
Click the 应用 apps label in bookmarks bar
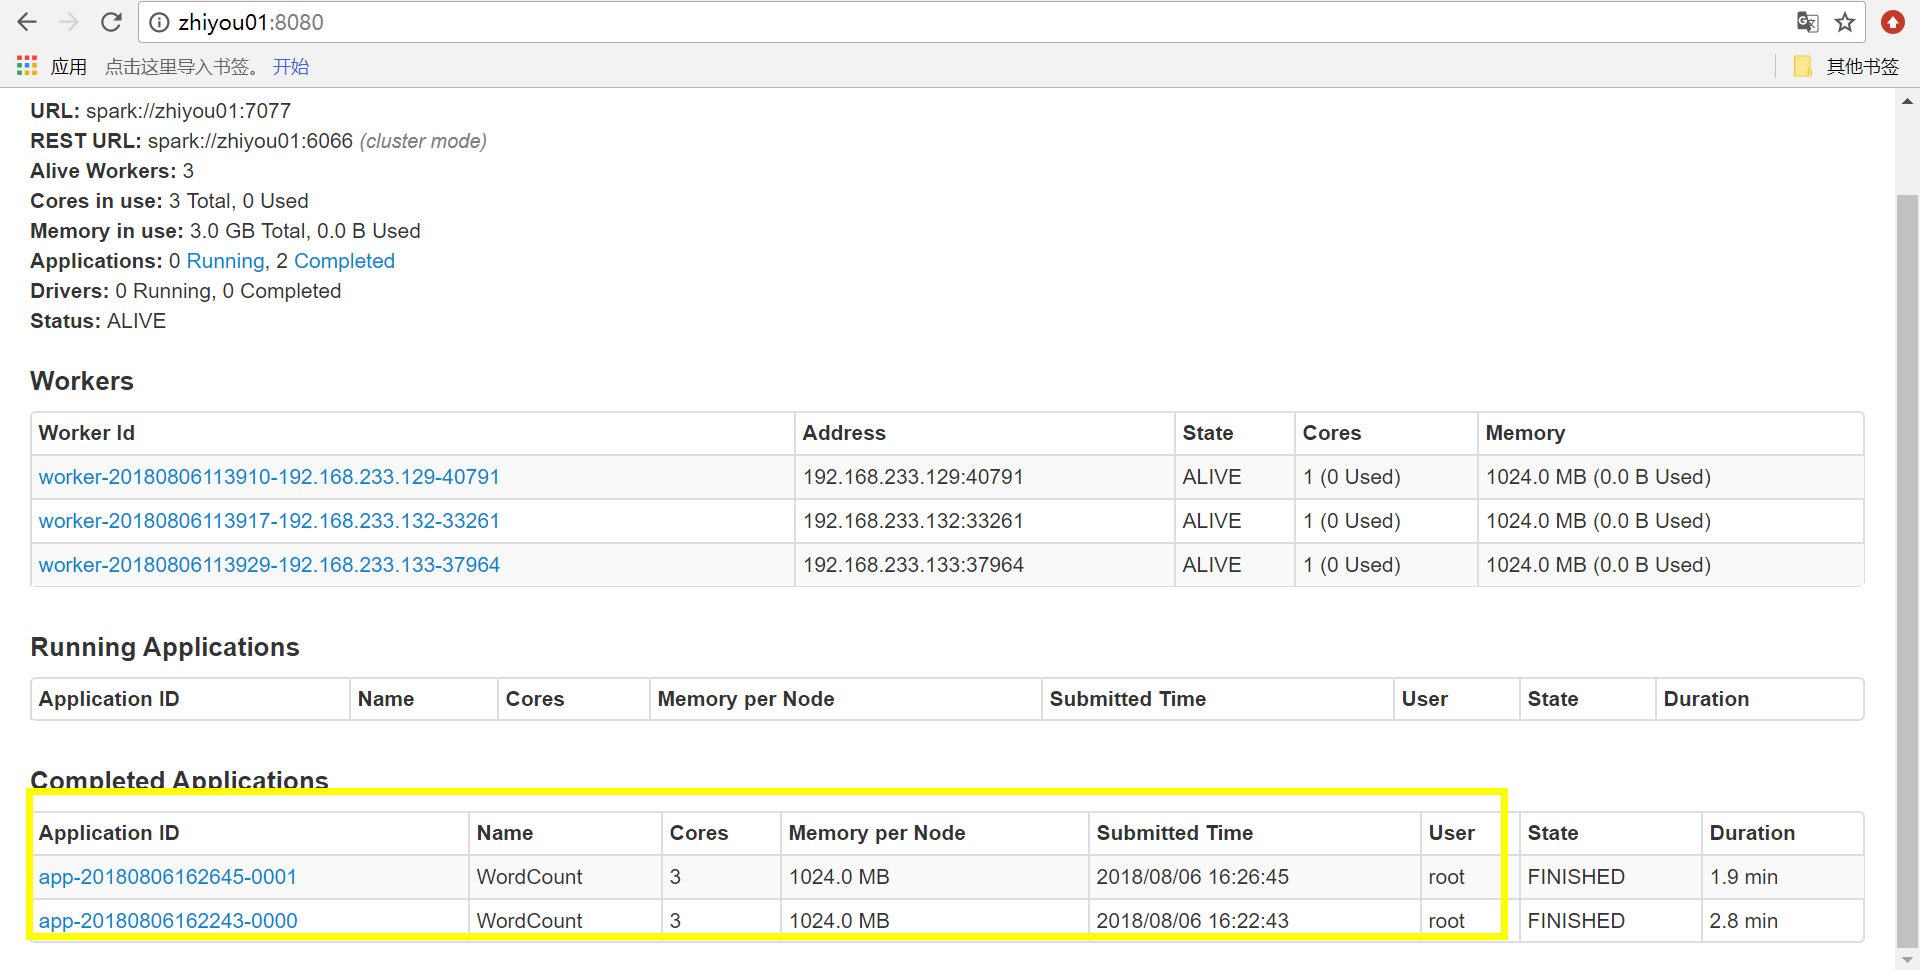(x=69, y=67)
